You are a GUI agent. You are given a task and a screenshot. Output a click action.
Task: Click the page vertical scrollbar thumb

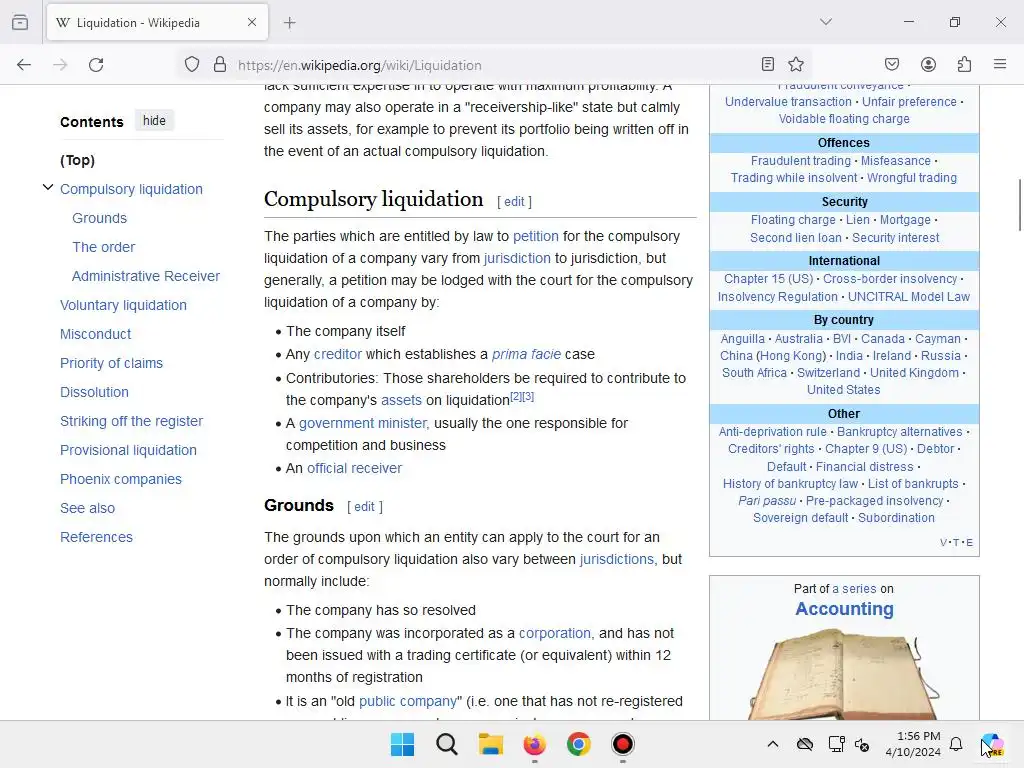[x=1019, y=204]
